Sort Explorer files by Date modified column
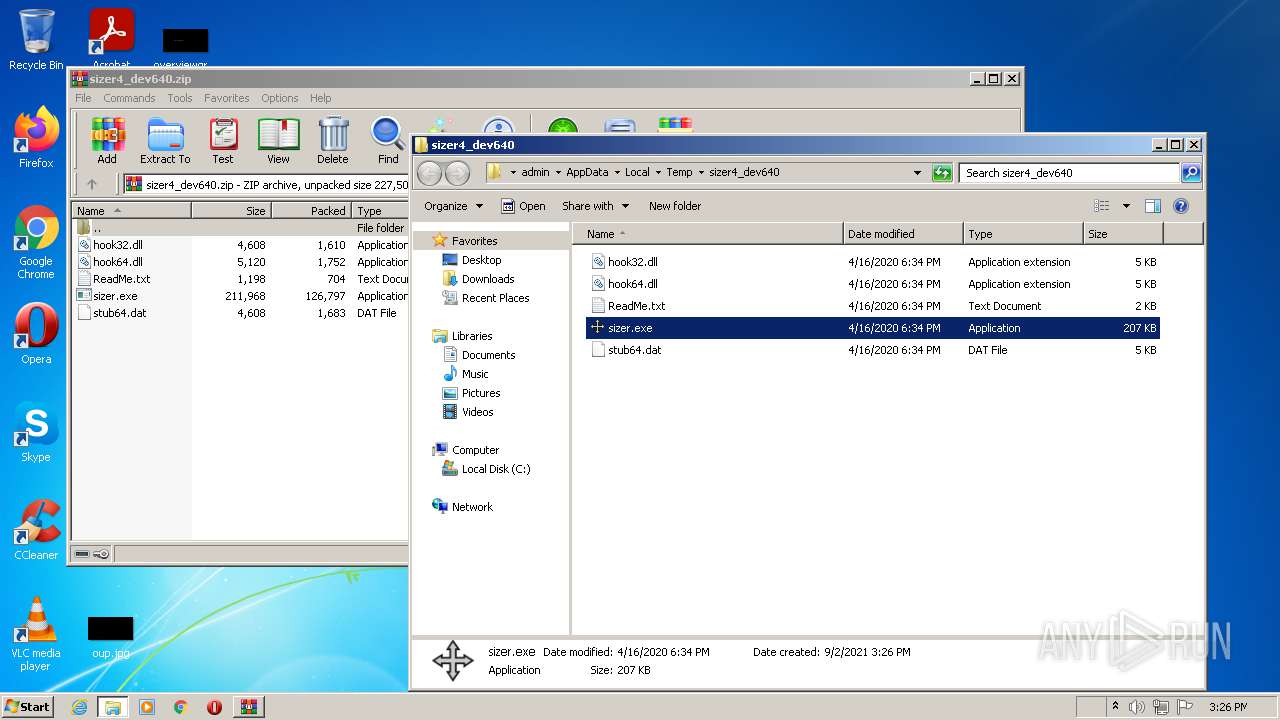Screen dimensions: 1280x720 pyautogui.click(x=904, y=234)
